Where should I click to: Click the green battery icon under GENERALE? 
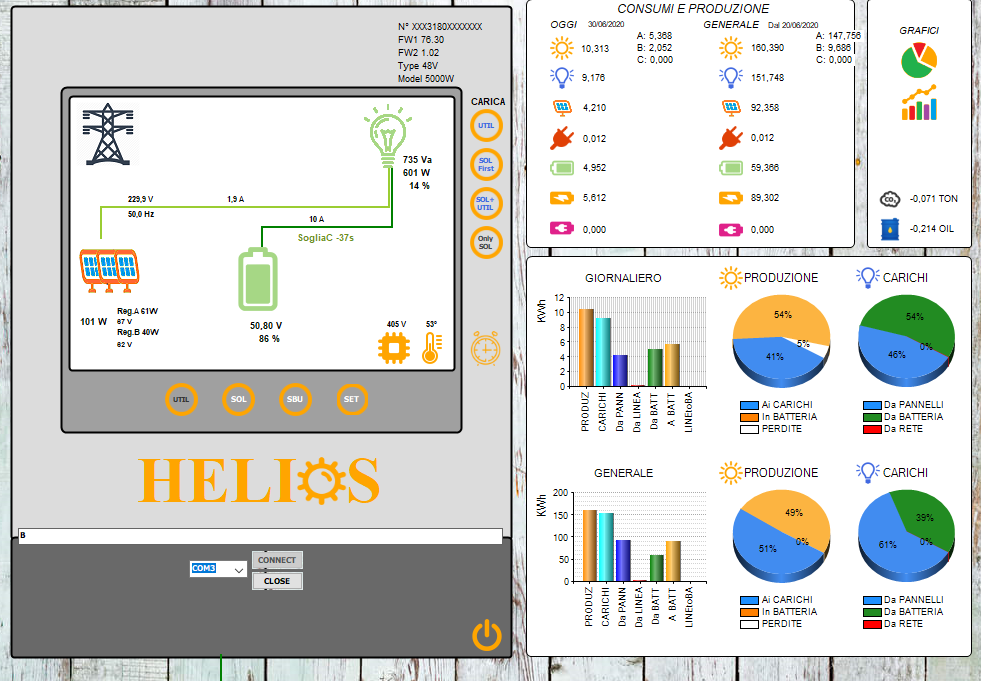click(731, 168)
